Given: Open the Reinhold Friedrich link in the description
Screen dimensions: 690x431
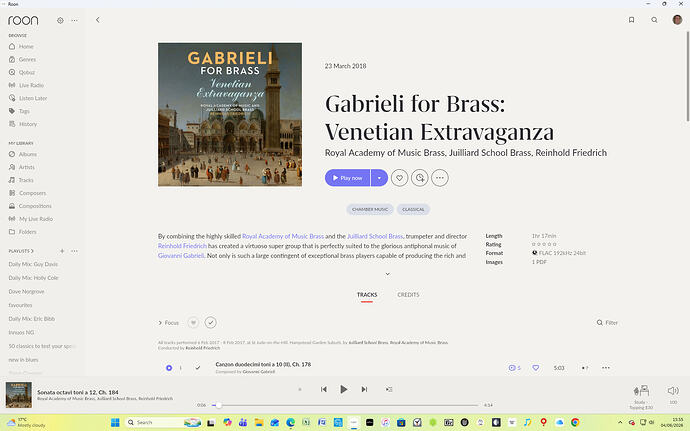Looking at the screenshot, I should tap(182, 246).
